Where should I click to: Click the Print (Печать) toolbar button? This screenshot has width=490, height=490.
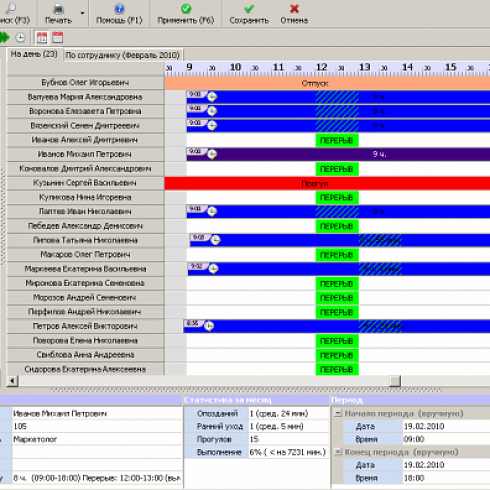point(59,14)
